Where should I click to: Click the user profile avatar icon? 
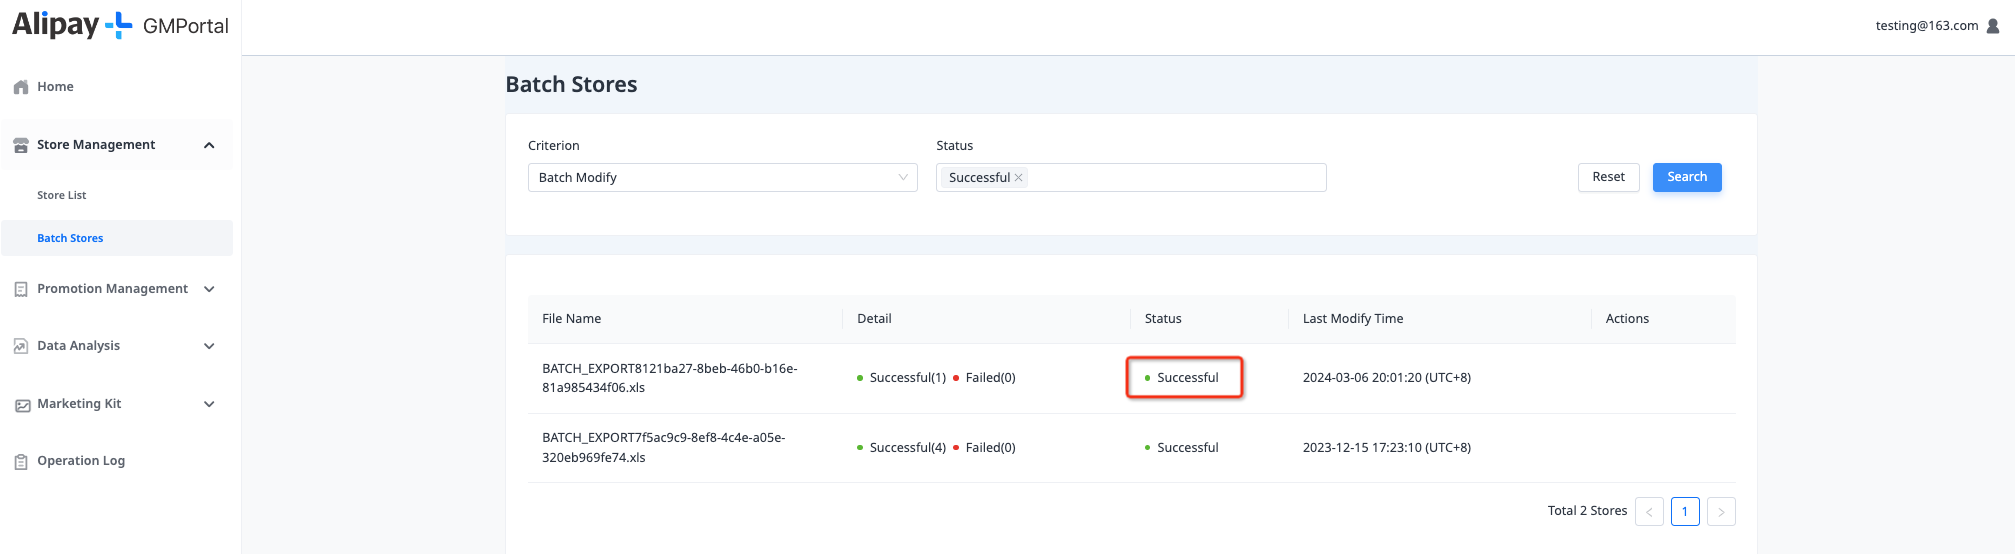[x=1992, y=26]
